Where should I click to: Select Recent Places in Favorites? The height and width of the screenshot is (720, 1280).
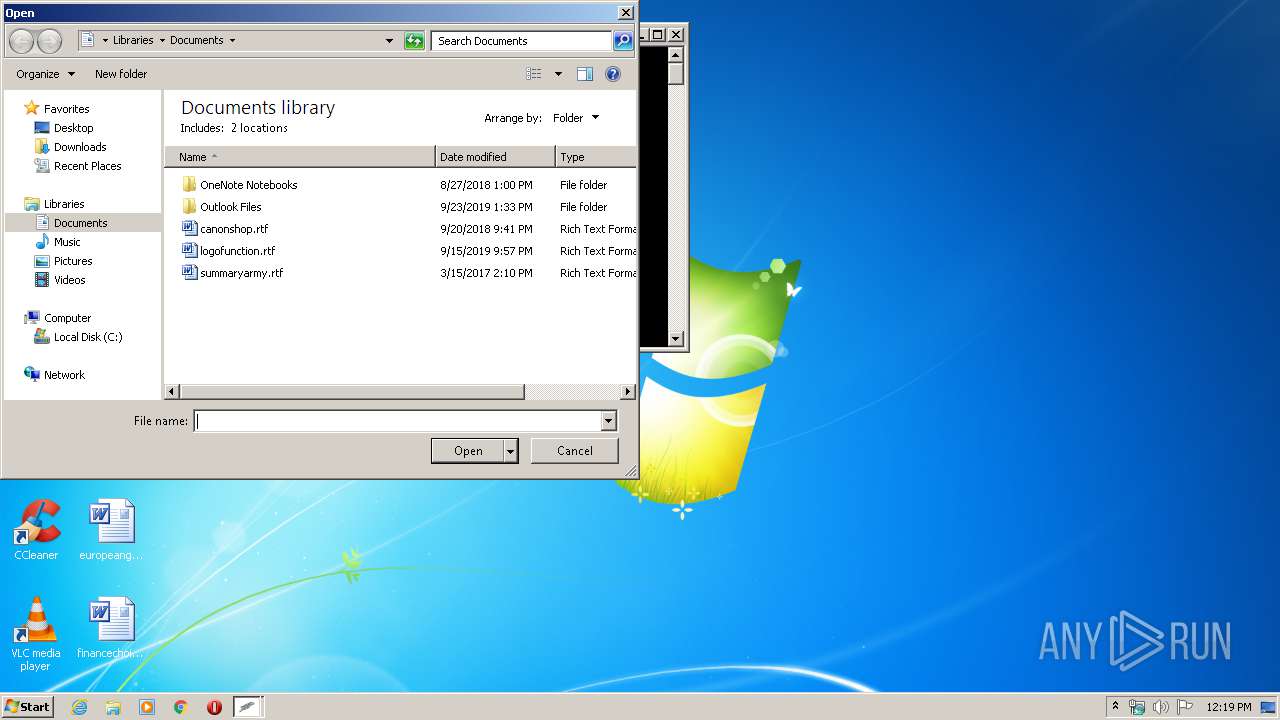[x=87, y=166]
